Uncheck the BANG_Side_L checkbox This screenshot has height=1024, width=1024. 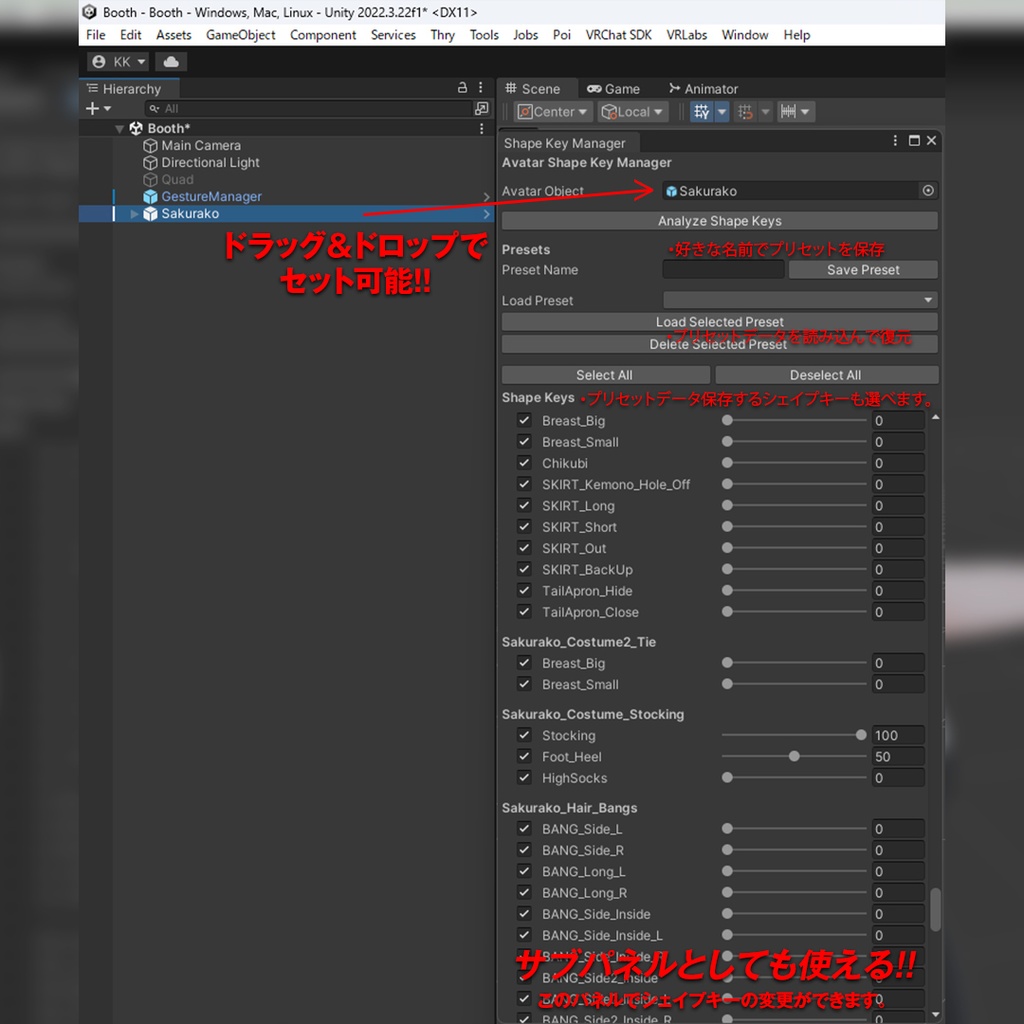pyautogui.click(x=524, y=828)
